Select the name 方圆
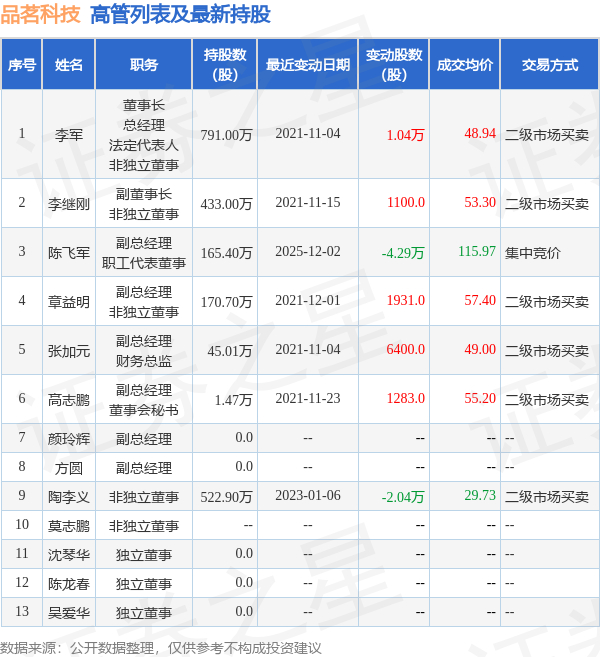600x657 pixels. tap(69, 468)
